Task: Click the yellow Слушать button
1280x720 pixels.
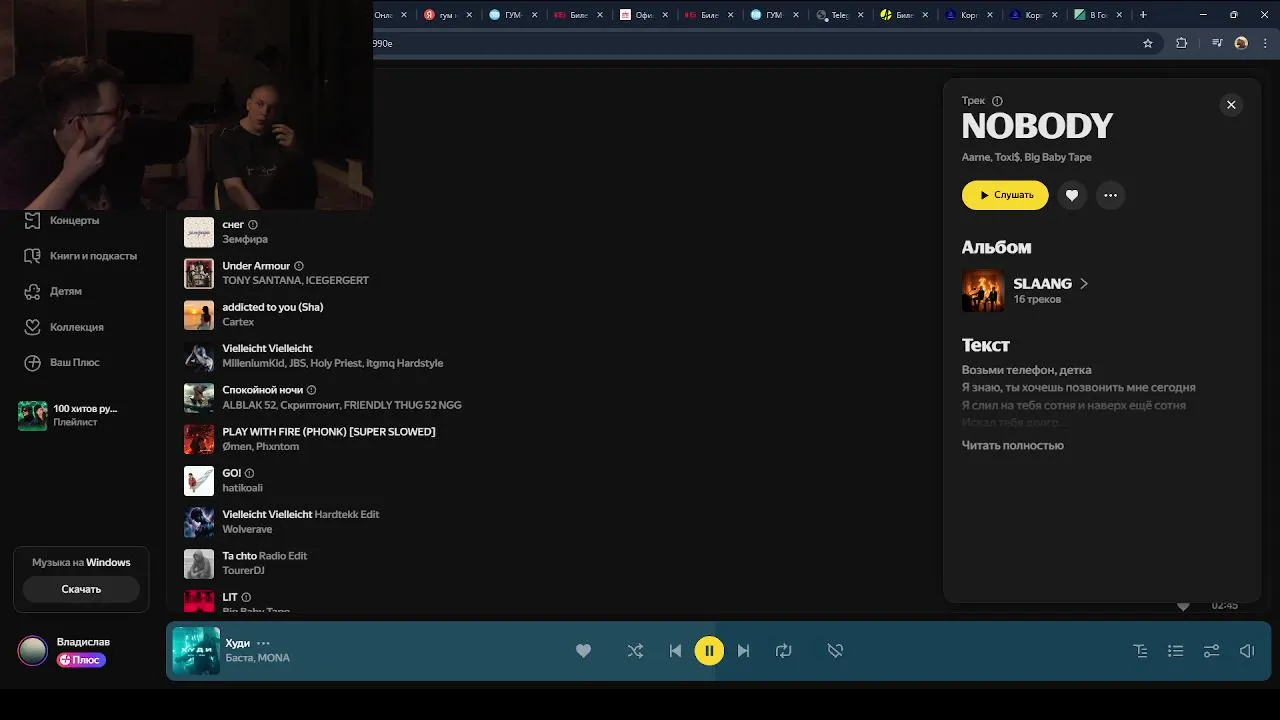Action: click(x=1005, y=195)
